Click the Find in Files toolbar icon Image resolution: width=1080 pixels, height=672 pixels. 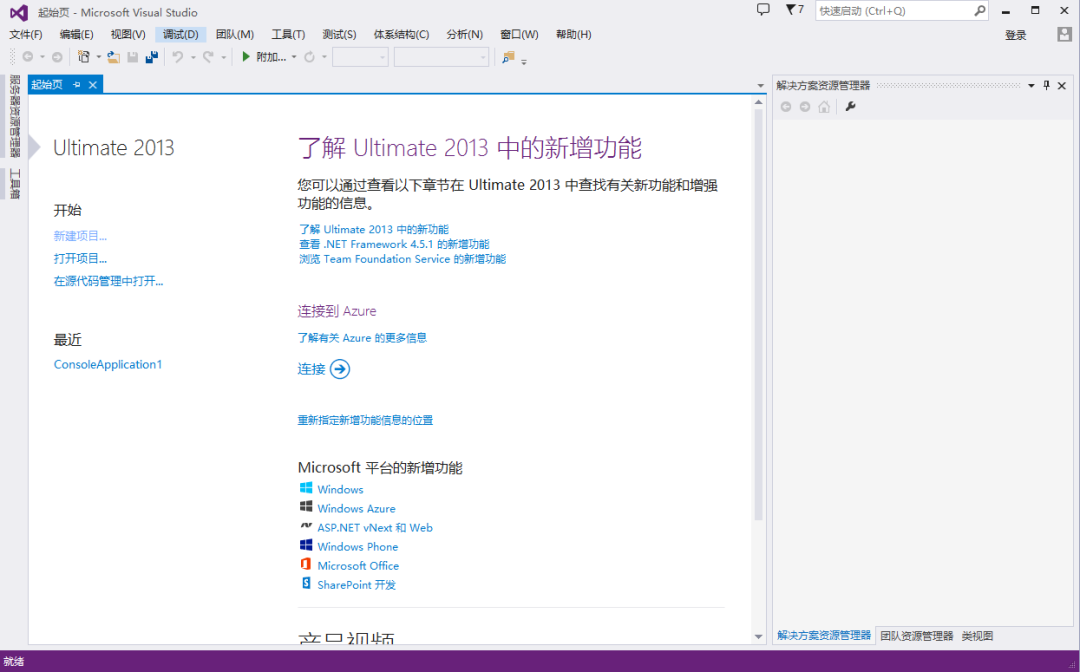(508, 57)
